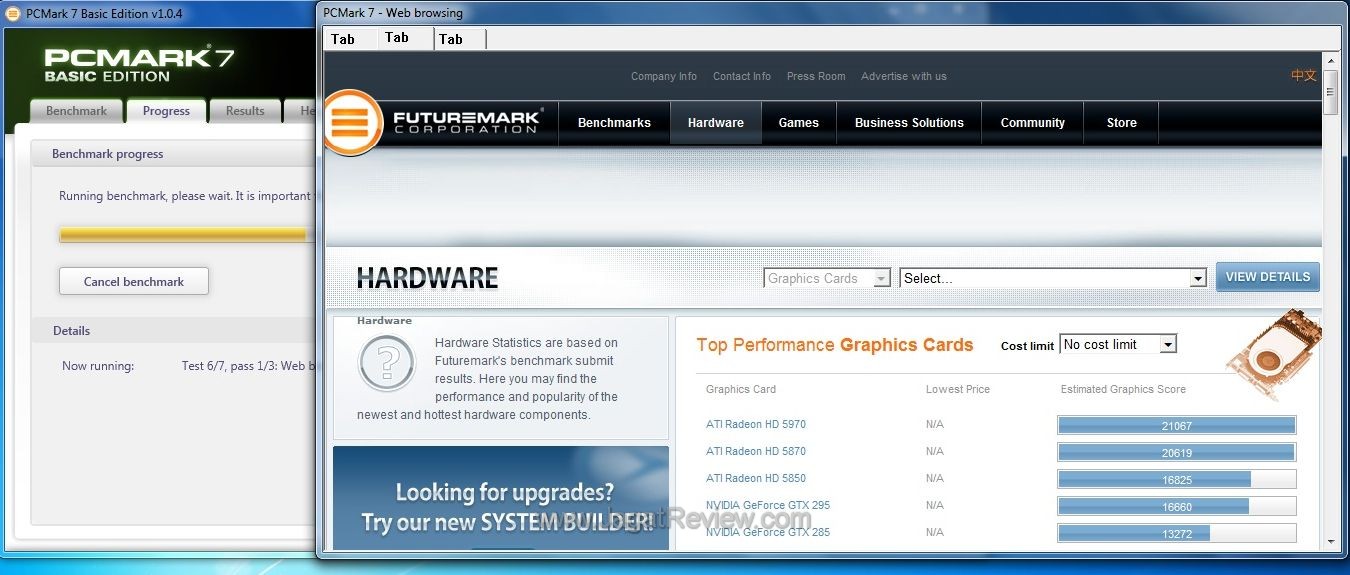
Task: Switch to Chinese language link
Action: coord(1303,76)
